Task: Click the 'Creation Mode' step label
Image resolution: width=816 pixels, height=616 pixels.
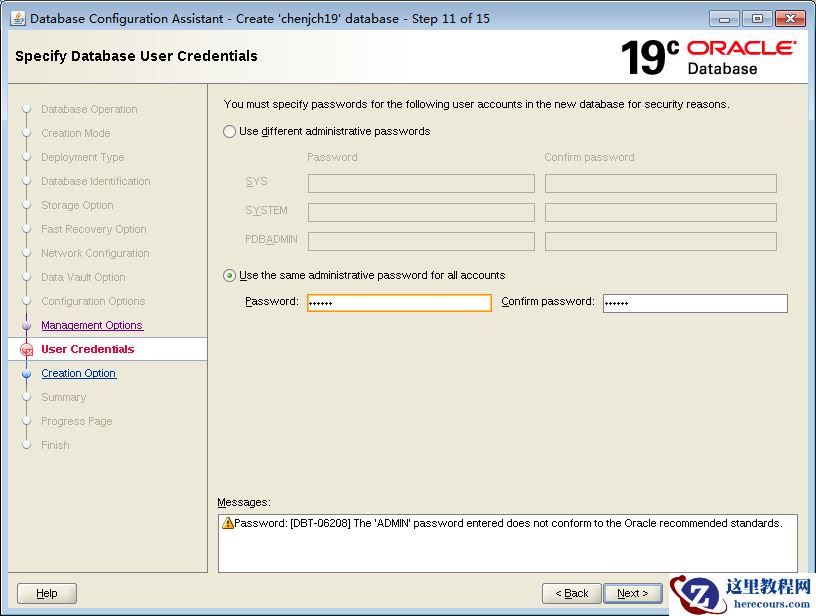Action: coord(75,133)
